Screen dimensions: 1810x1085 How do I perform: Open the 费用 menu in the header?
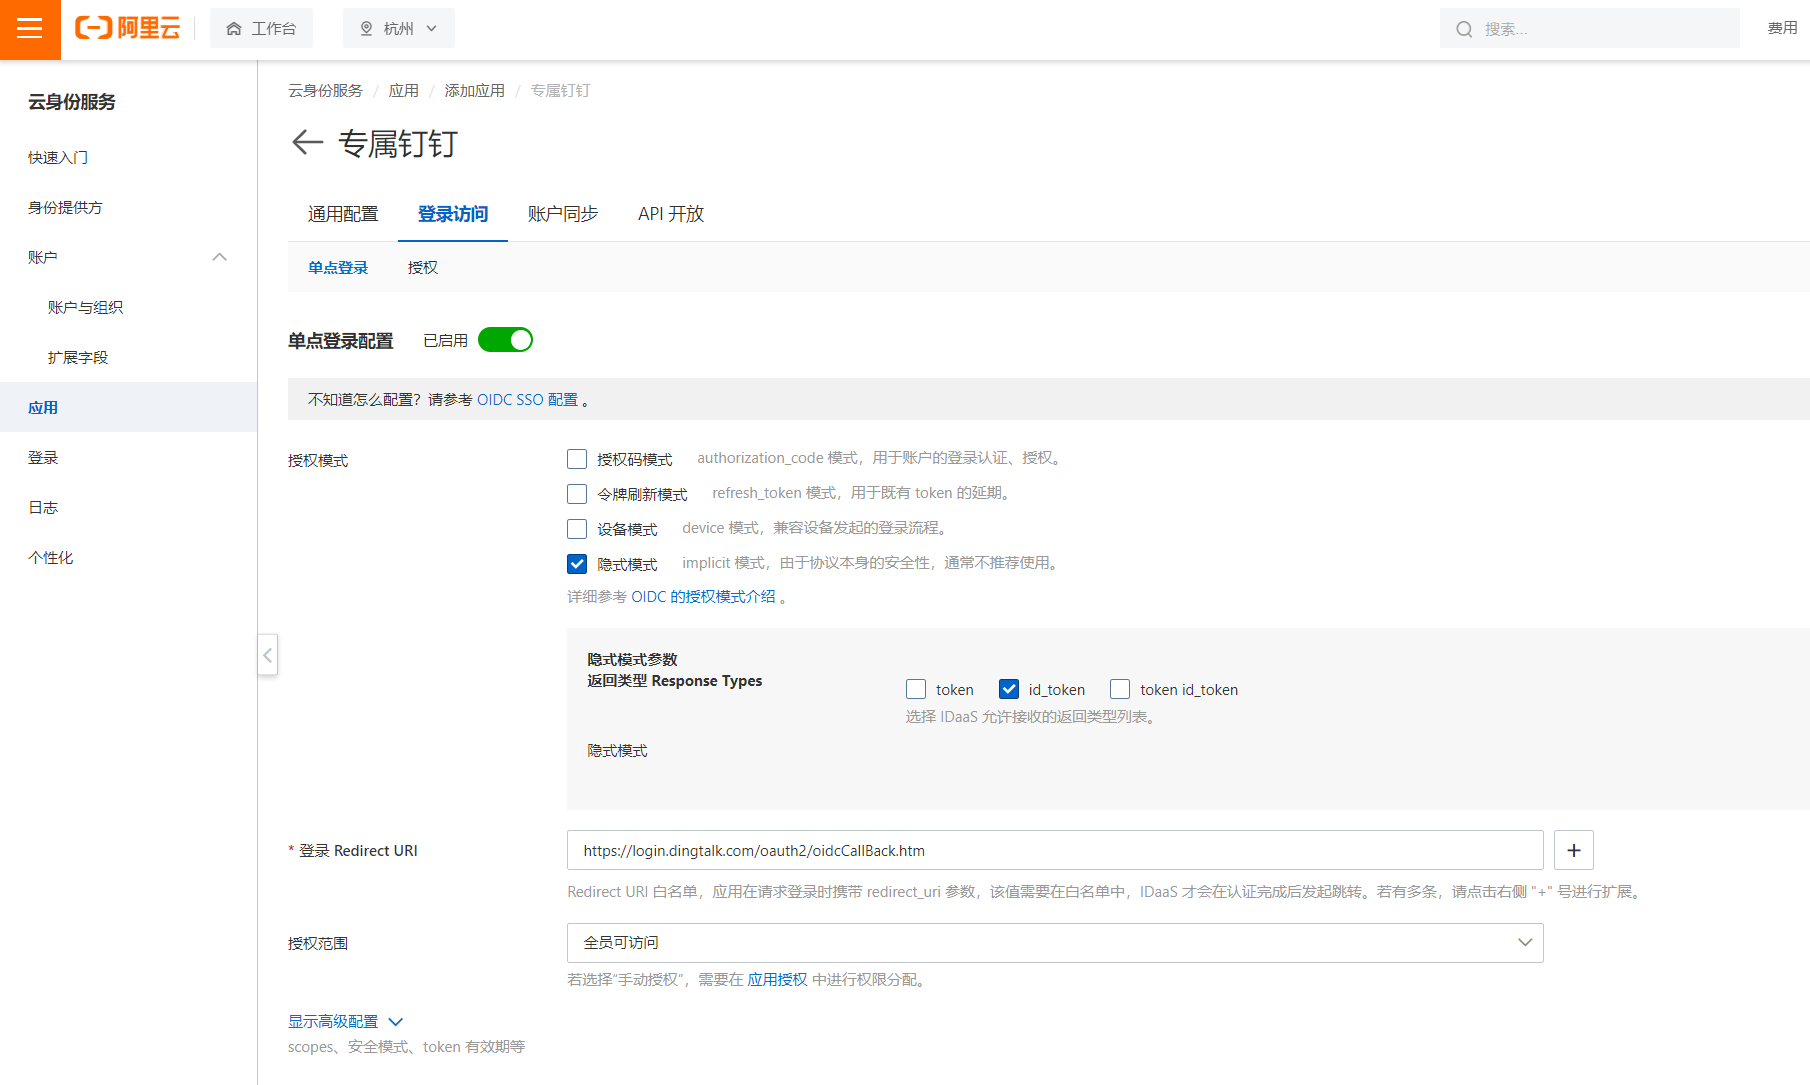click(1782, 28)
